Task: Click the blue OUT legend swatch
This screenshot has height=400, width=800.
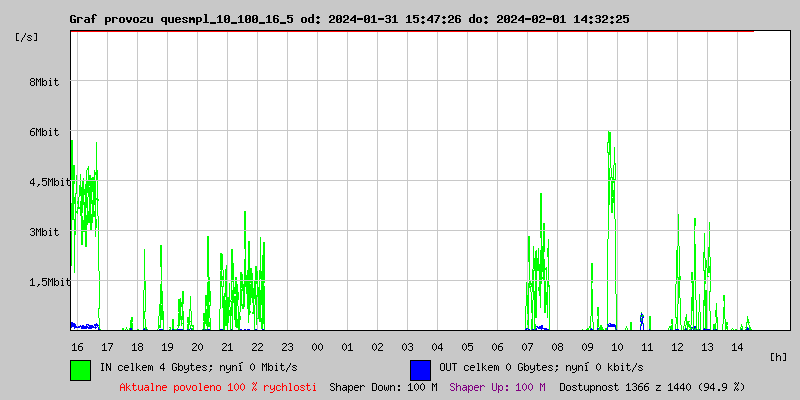Action: coord(420,369)
